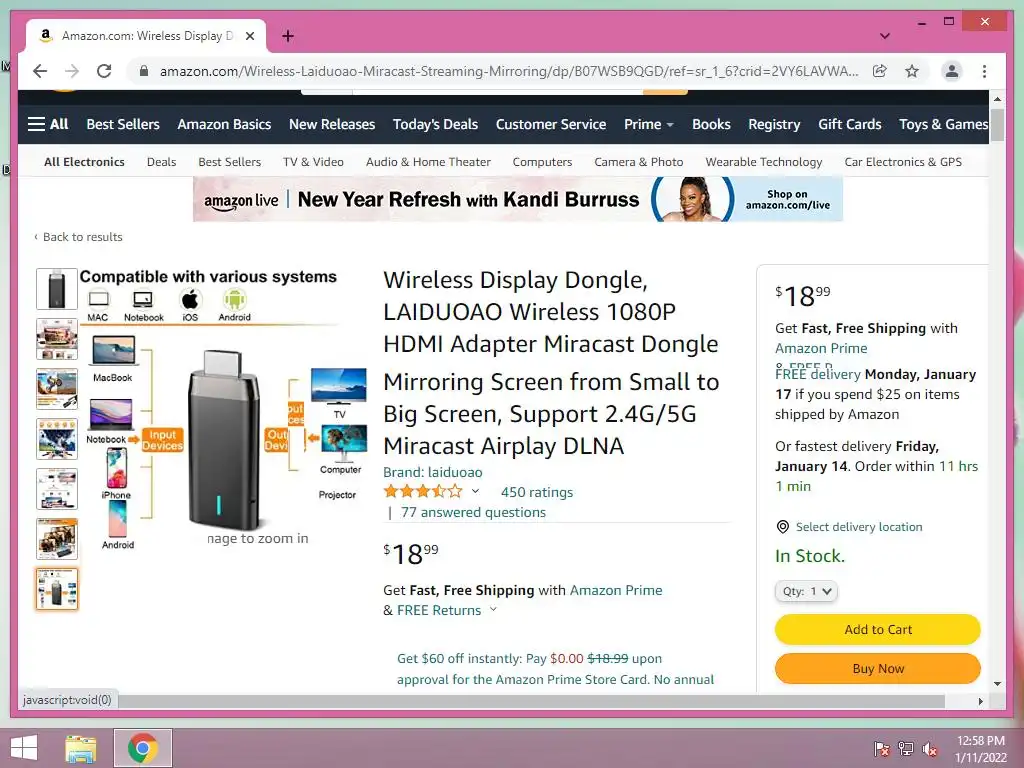Click the browser forward arrow
The width and height of the screenshot is (1024, 768).
(72, 71)
